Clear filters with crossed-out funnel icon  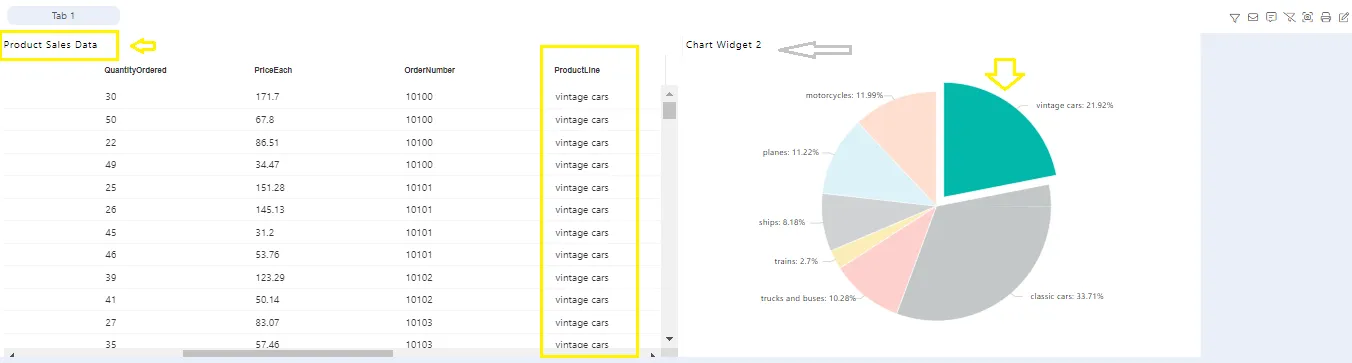click(1289, 17)
